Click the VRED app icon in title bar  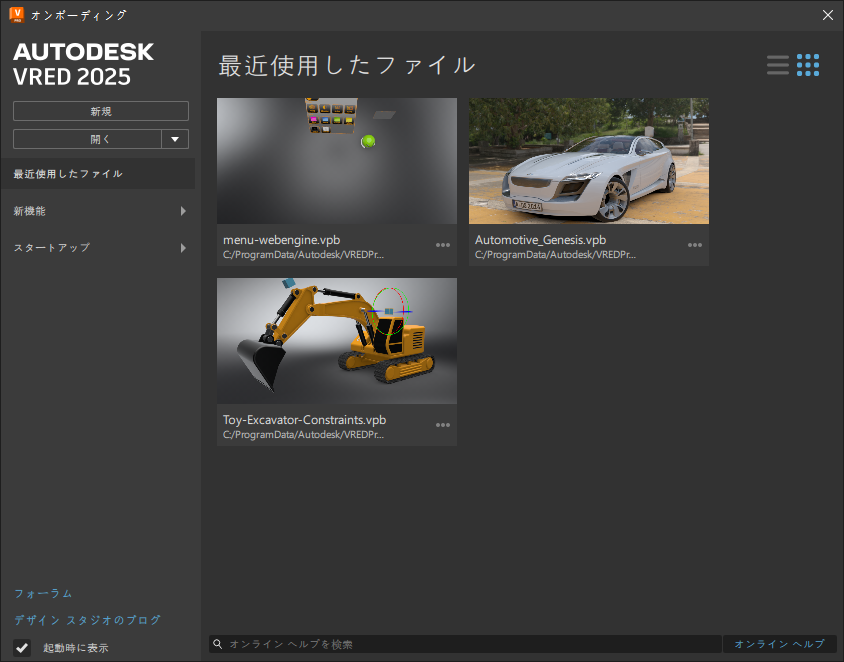[17, 15]
